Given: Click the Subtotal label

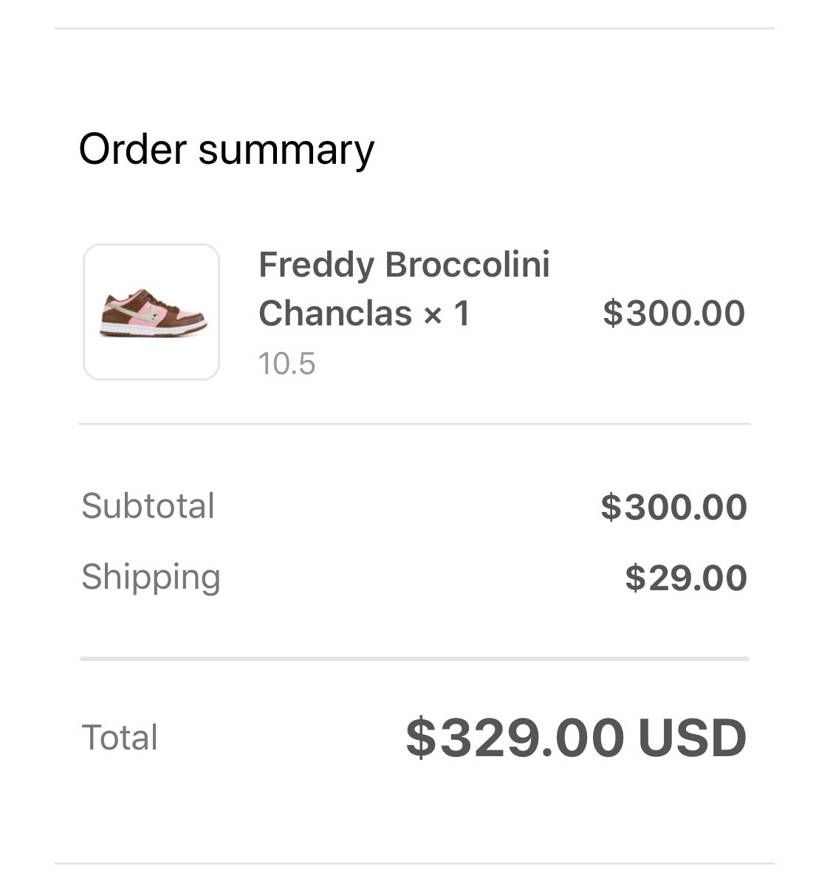Looking at the screenshot, I should point(148,506).
